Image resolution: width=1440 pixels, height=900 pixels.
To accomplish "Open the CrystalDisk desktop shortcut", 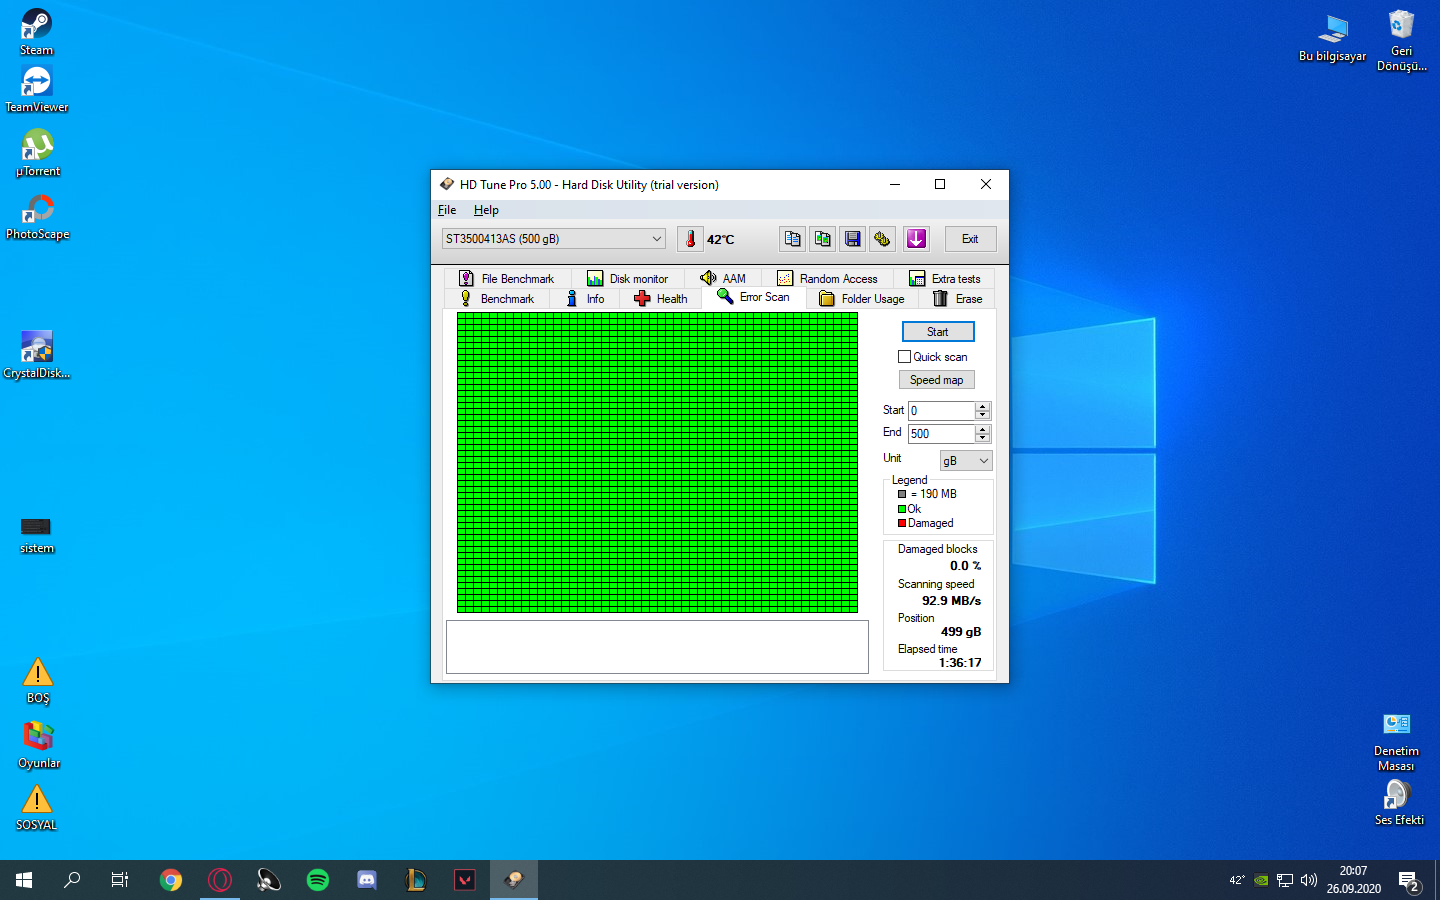I will [x=37, y=355].
